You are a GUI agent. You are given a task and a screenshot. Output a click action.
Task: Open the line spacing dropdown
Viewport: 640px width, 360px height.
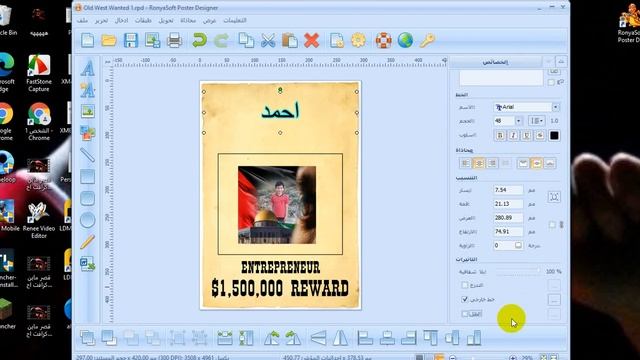point(536,121)
